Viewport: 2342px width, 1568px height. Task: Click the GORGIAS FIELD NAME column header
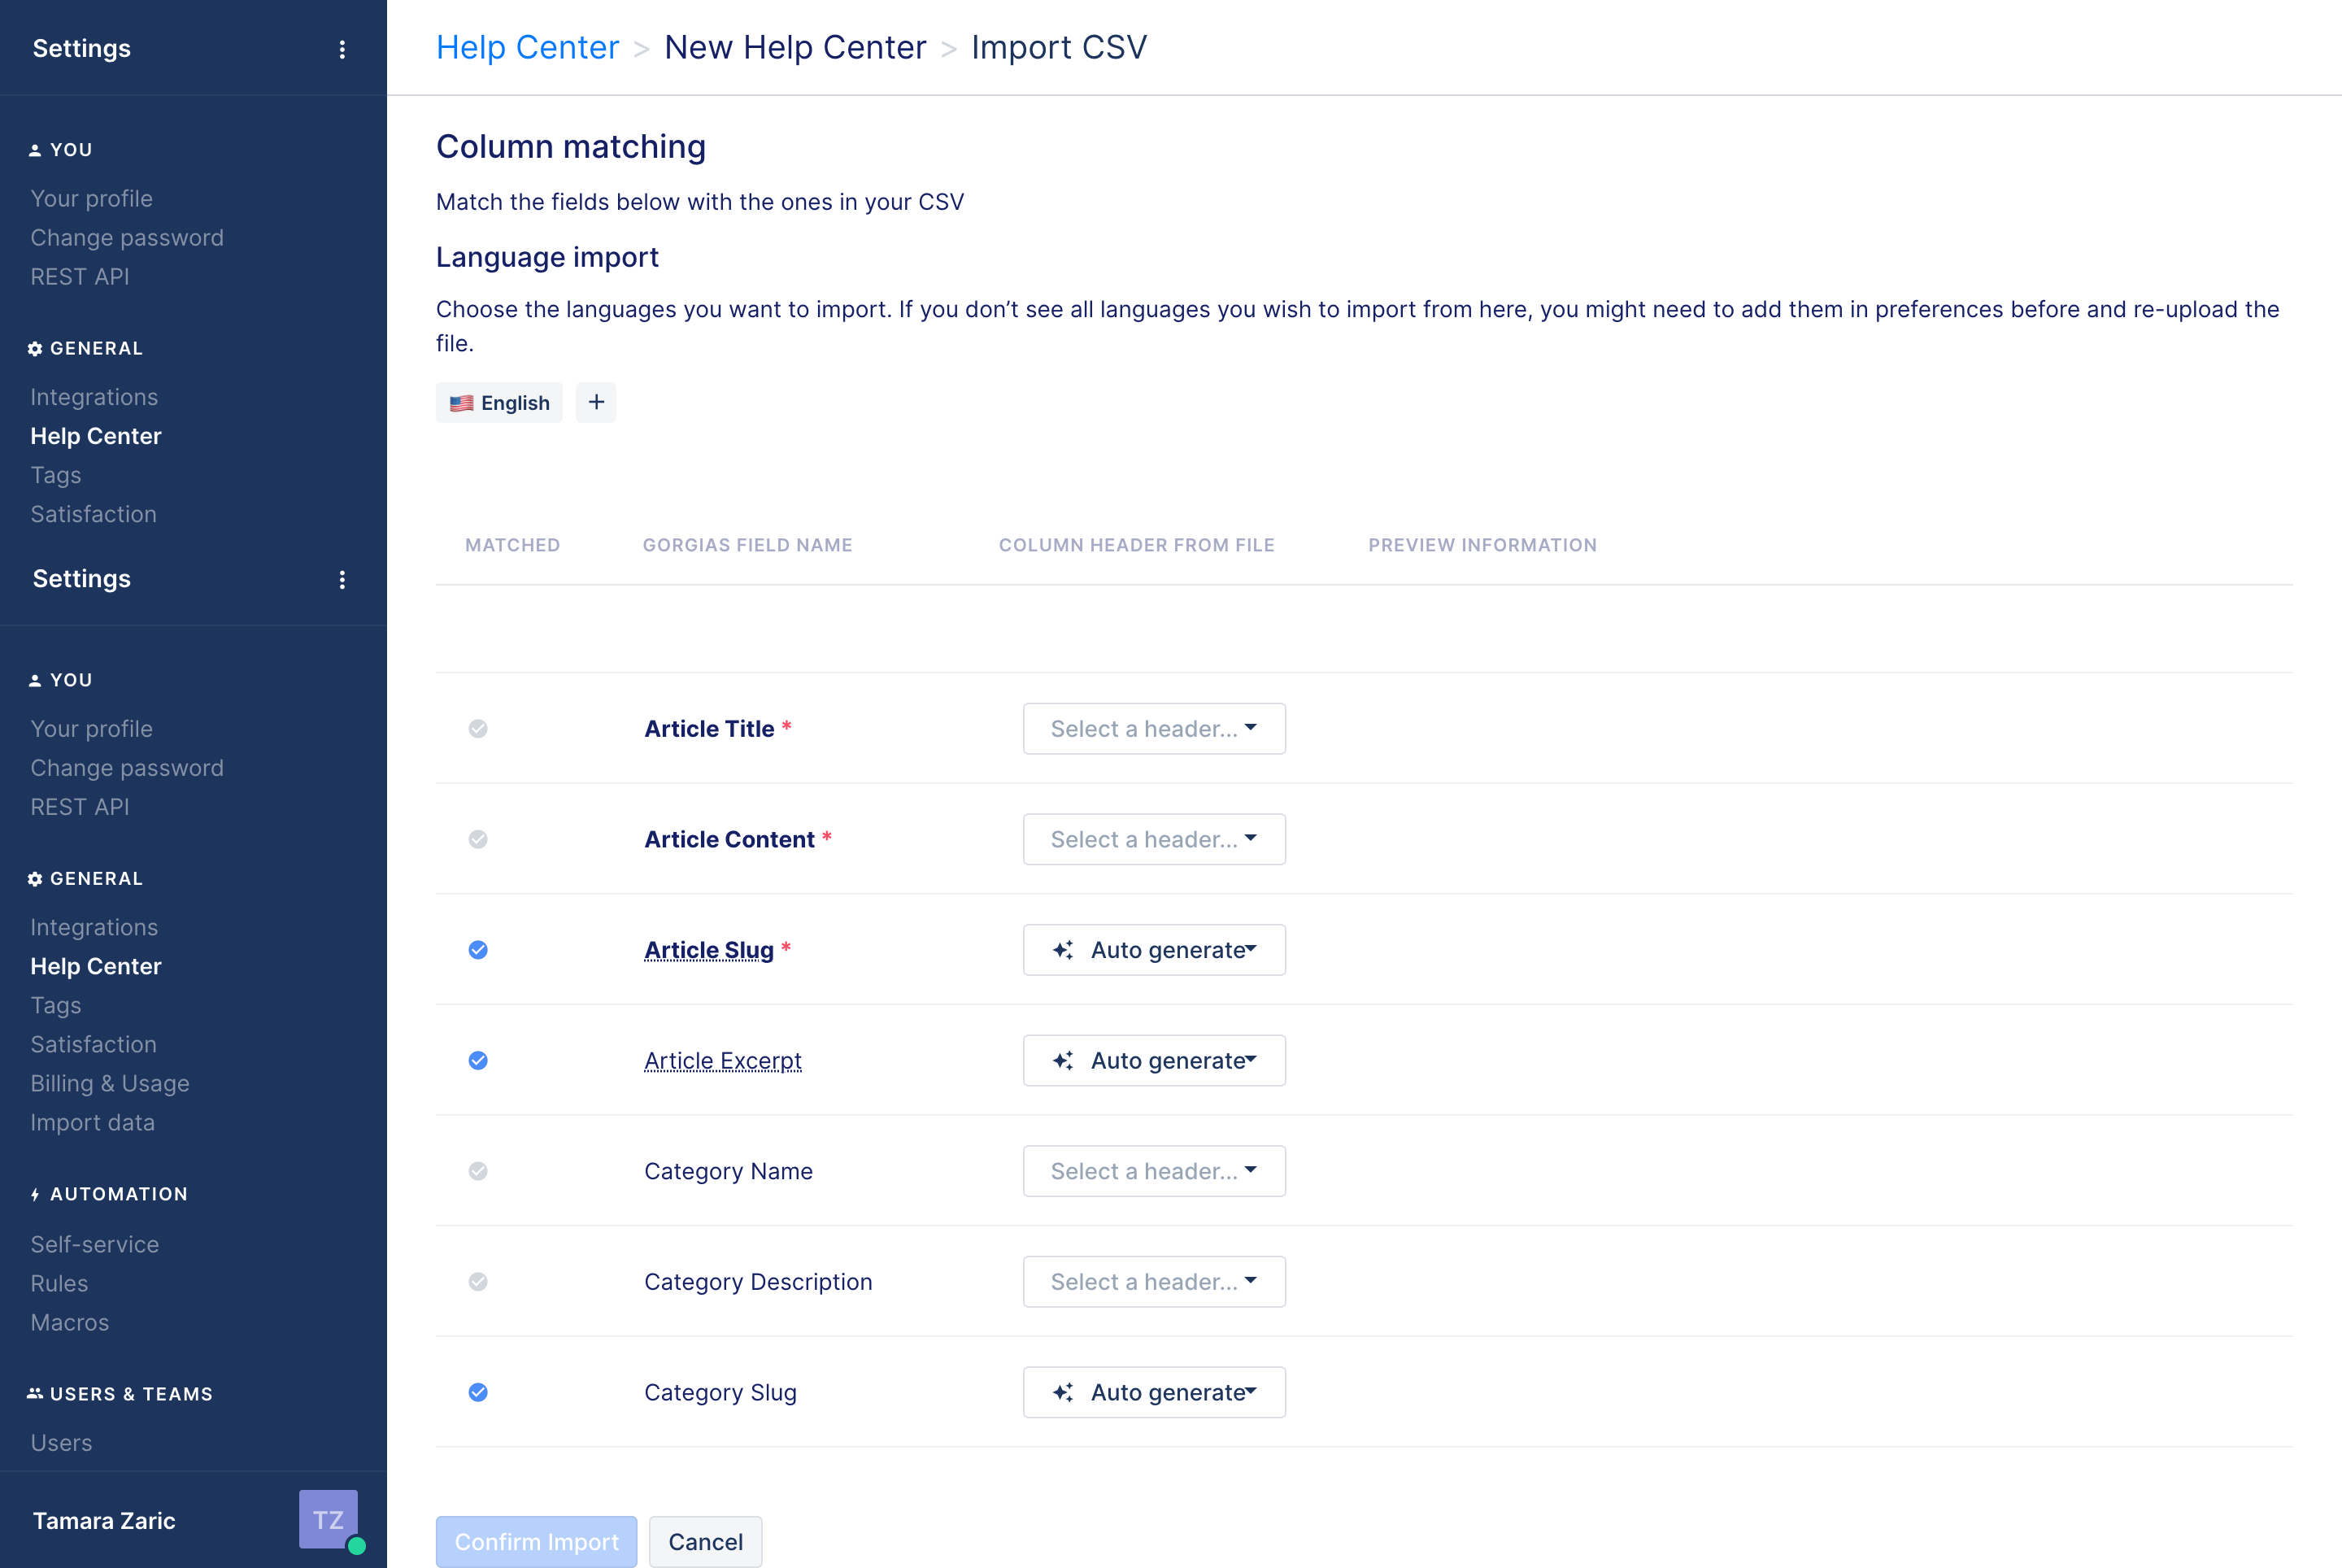point(747,545)
